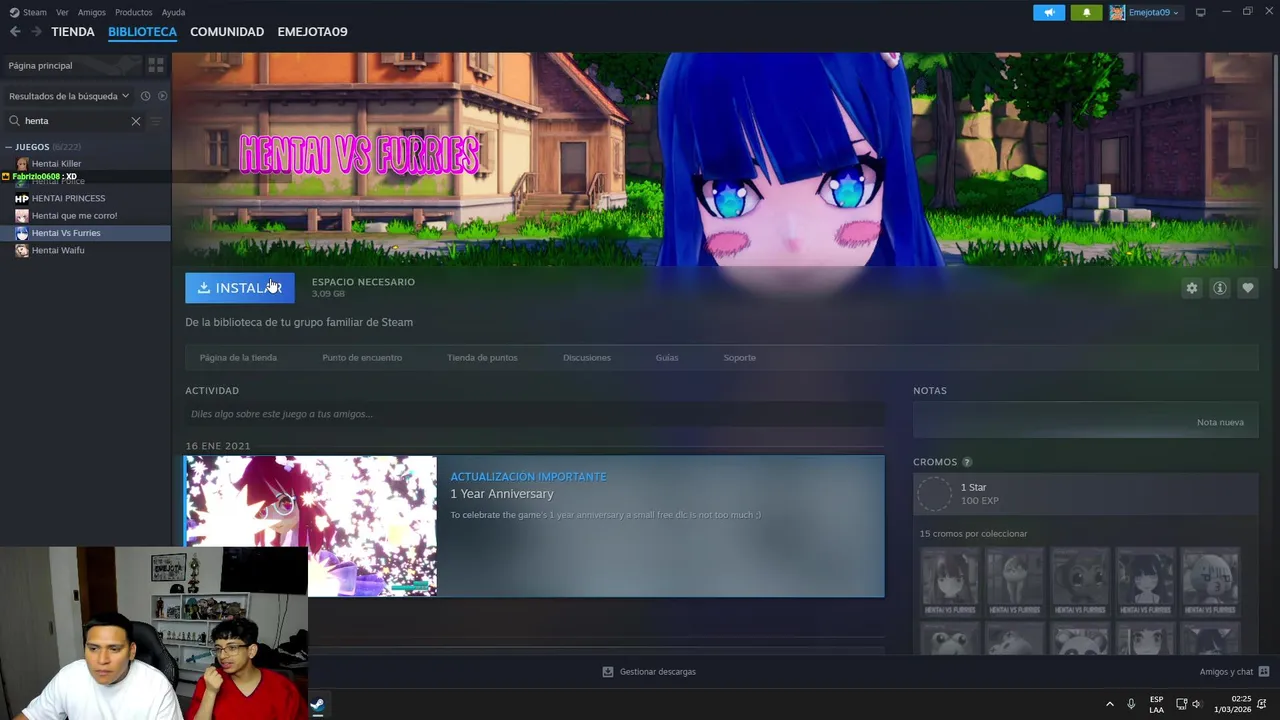Image resolution: width=1280 pixels, height=720 pixels.
Task: Open game settings gear icon
Action: coord(1192,288)
